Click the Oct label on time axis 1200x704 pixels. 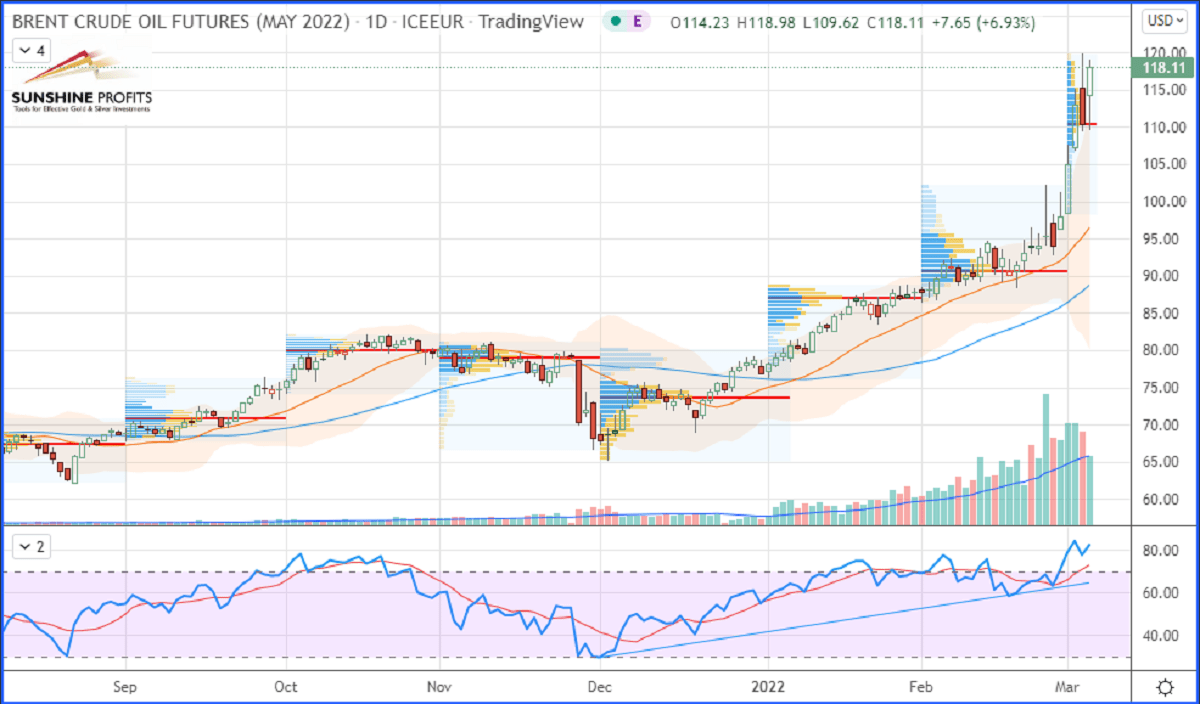pyautogui.click(x=286, y=687)
